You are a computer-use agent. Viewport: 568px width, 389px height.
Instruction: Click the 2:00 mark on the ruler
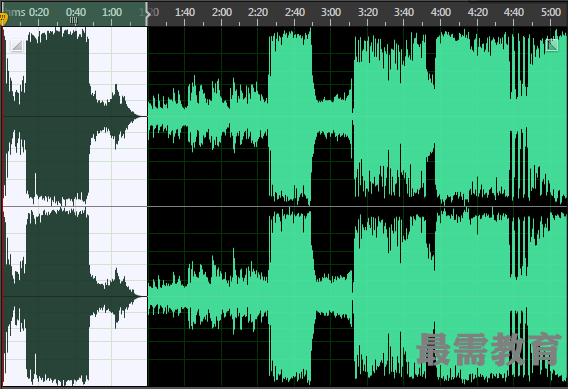(222, 12)
